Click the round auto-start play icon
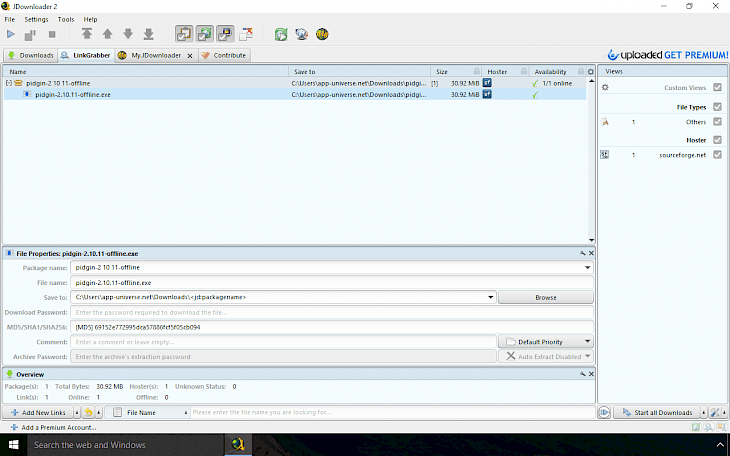 (x=604, y=413)
